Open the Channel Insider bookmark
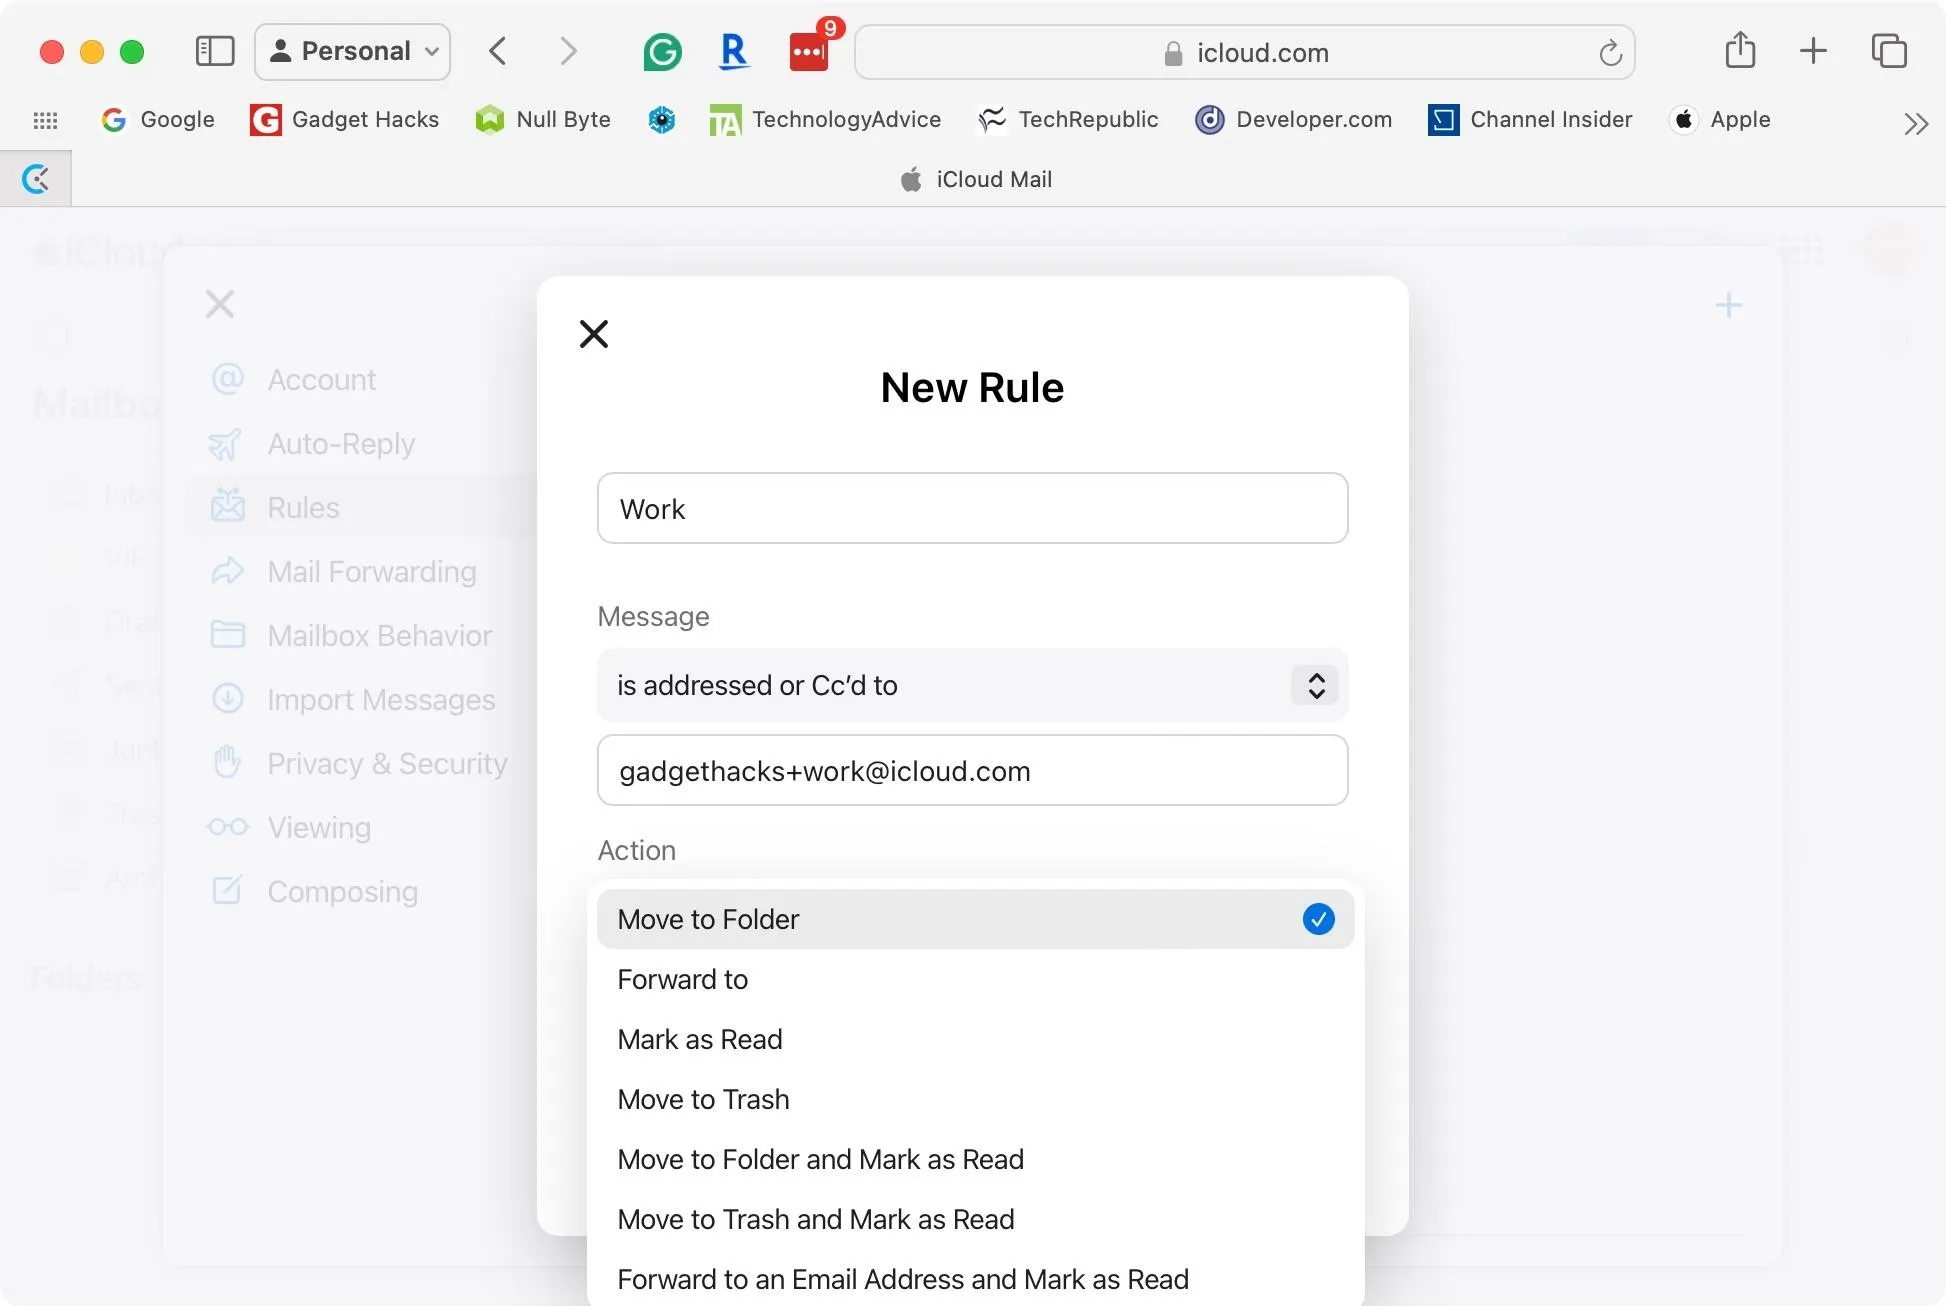 coord(1530,120)
